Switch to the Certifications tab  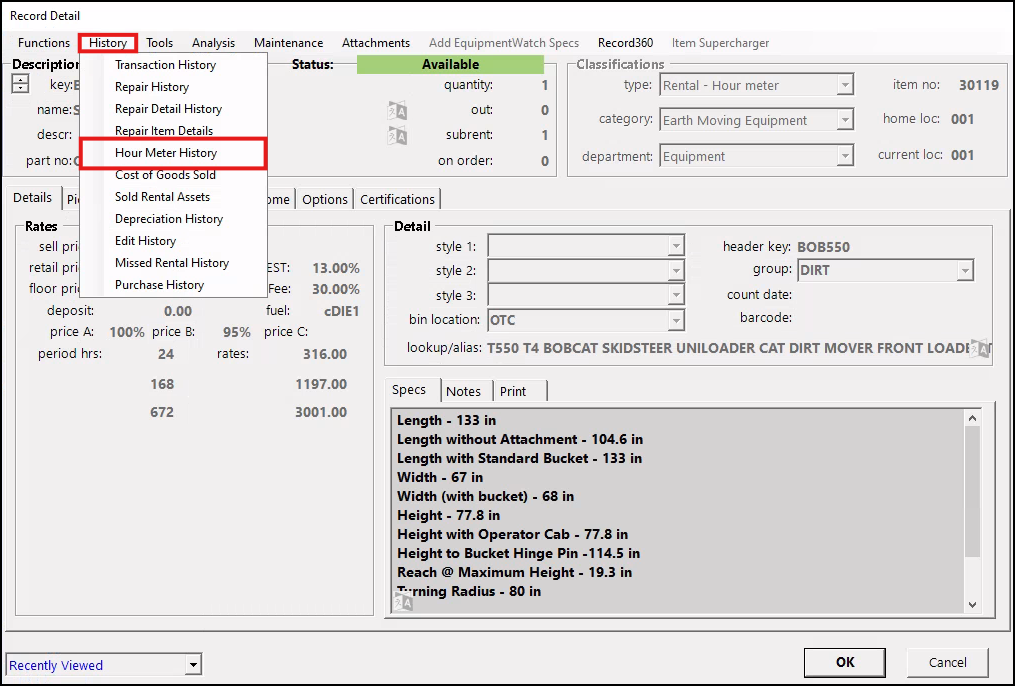[x=397, y=199]
